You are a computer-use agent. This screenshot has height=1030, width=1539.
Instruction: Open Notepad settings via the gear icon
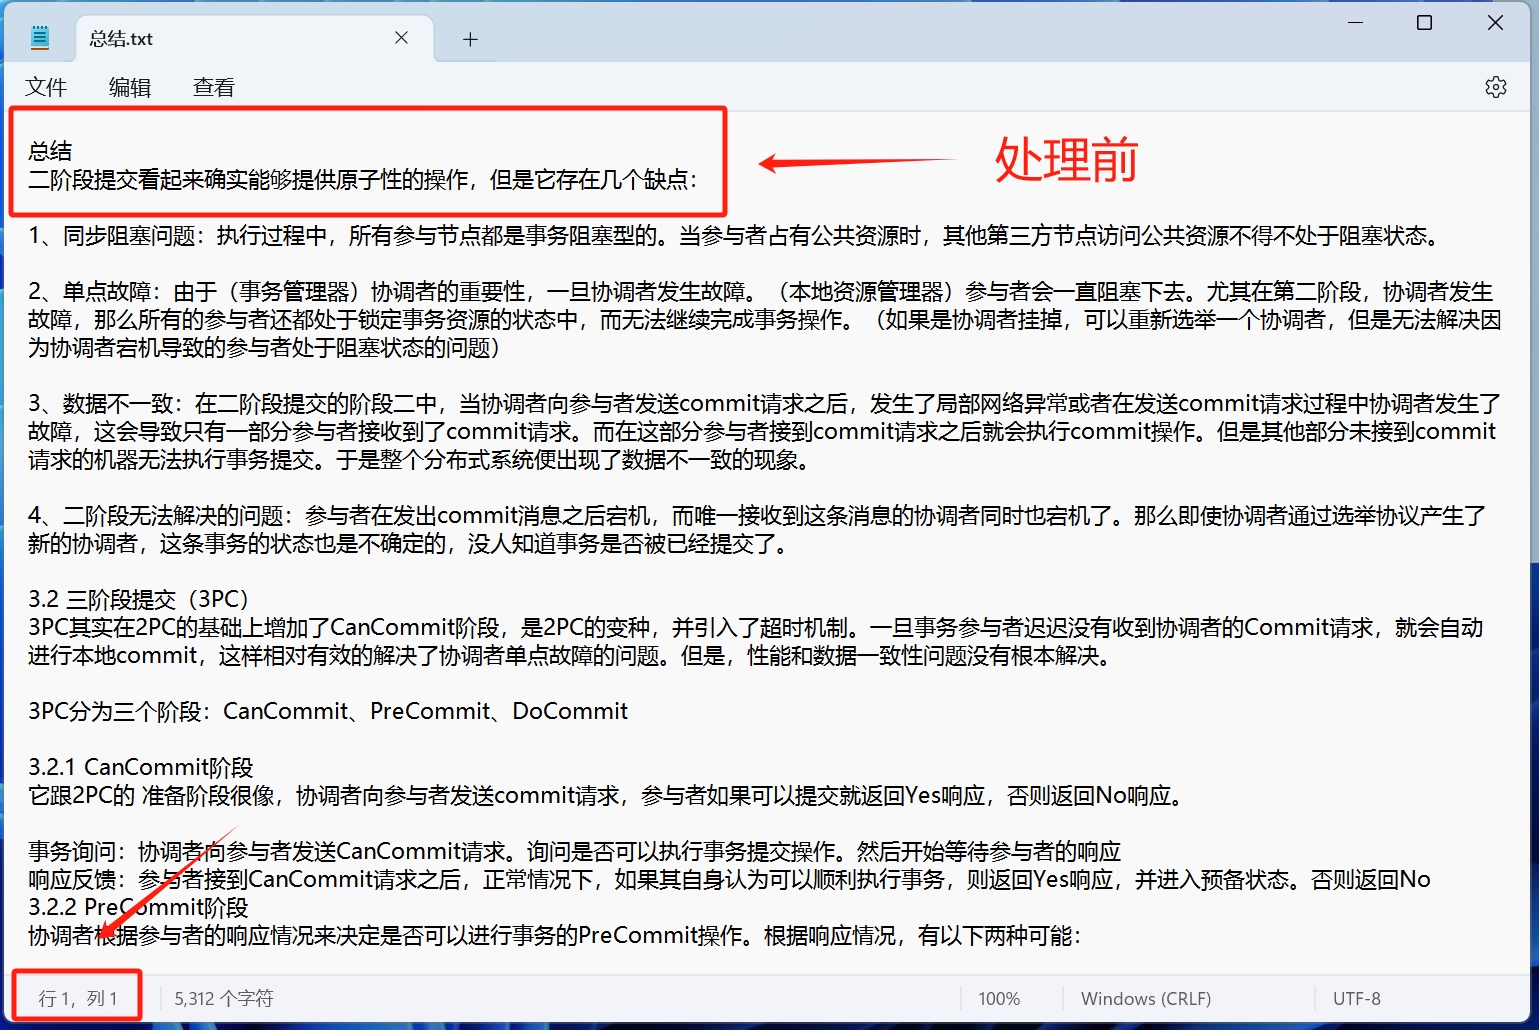(1495, 87)
